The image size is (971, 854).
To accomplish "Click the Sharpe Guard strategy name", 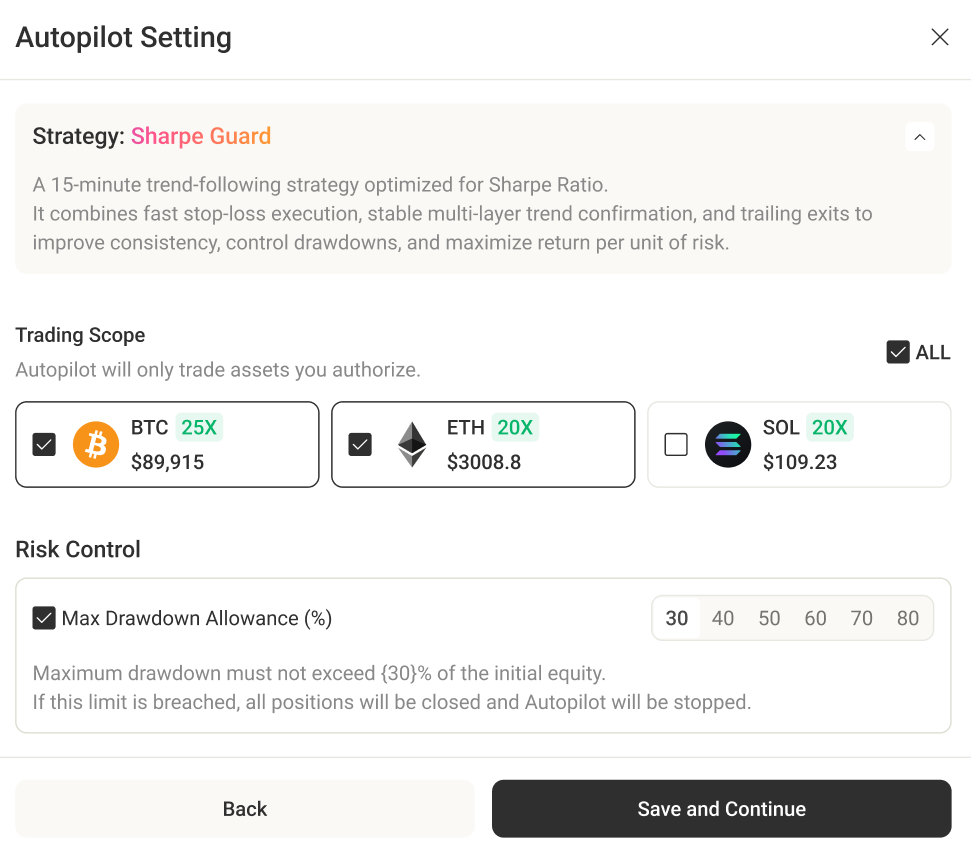I will click(201, 136).
